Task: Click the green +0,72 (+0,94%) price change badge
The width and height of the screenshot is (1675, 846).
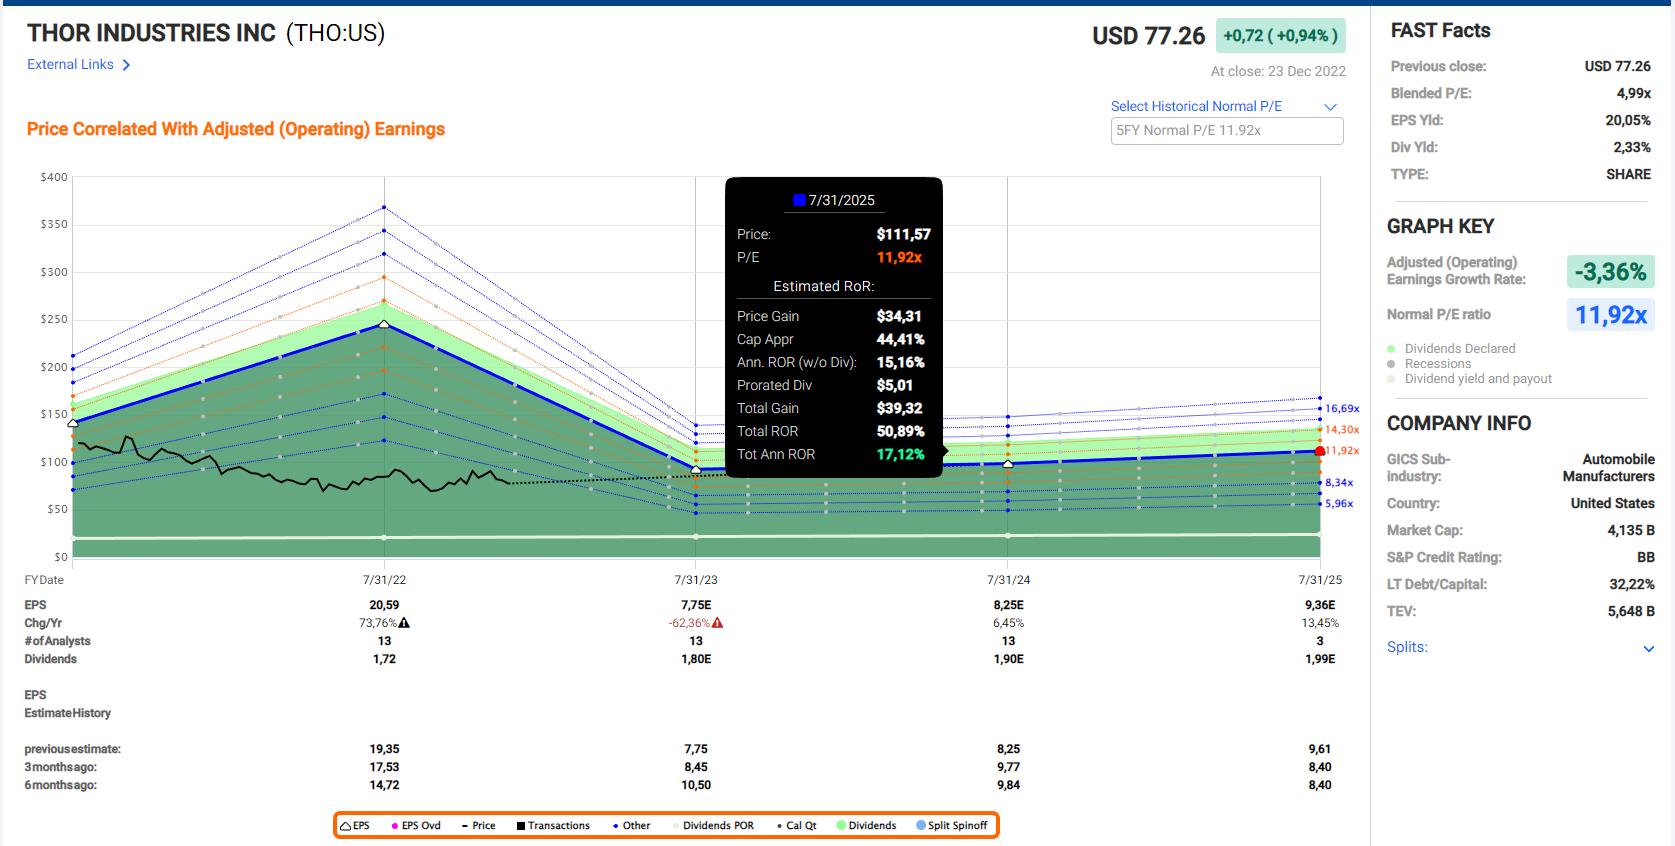Action: [x=1281, y=36]
